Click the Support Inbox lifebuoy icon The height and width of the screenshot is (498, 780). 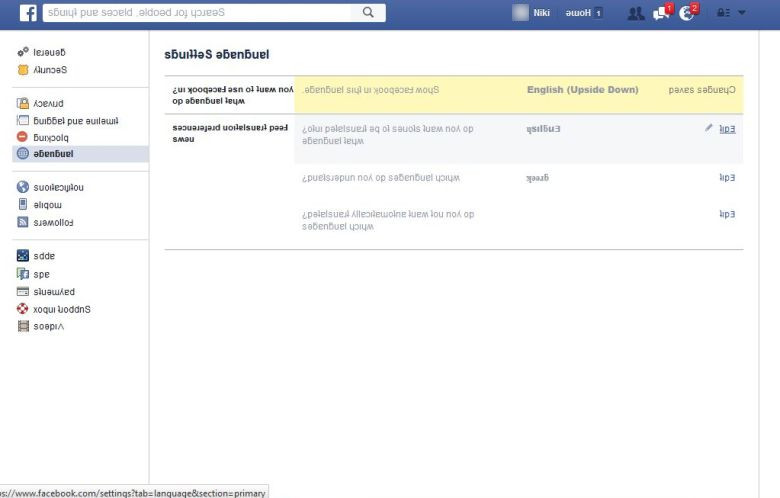[x=23, y=309]
